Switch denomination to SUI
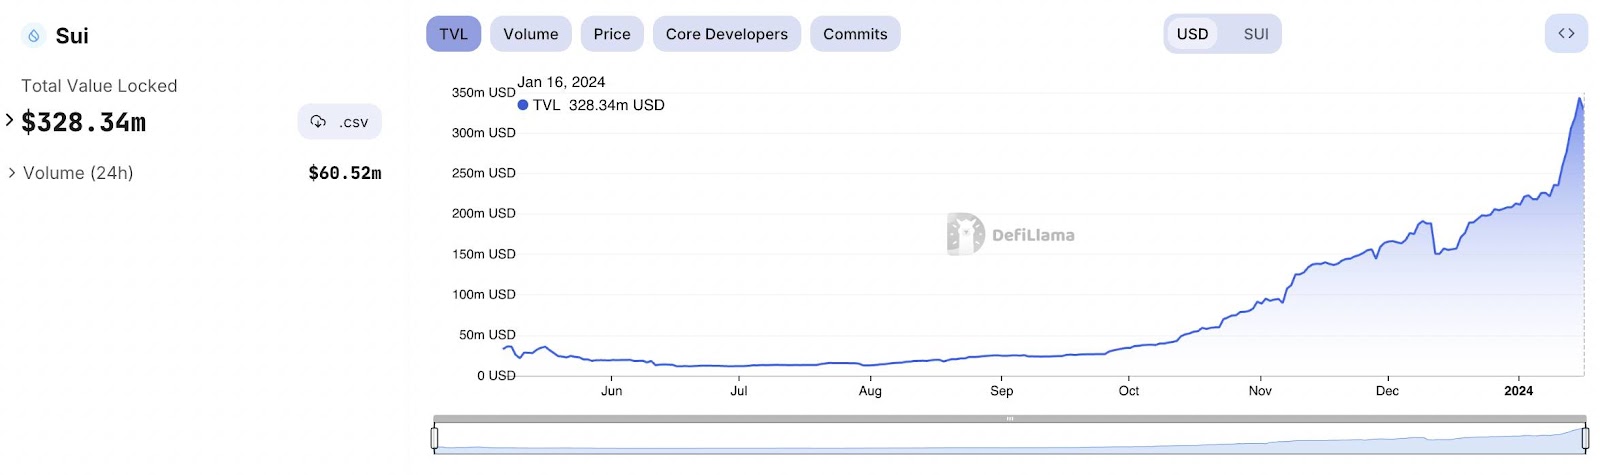 [x=1256, y=34]
